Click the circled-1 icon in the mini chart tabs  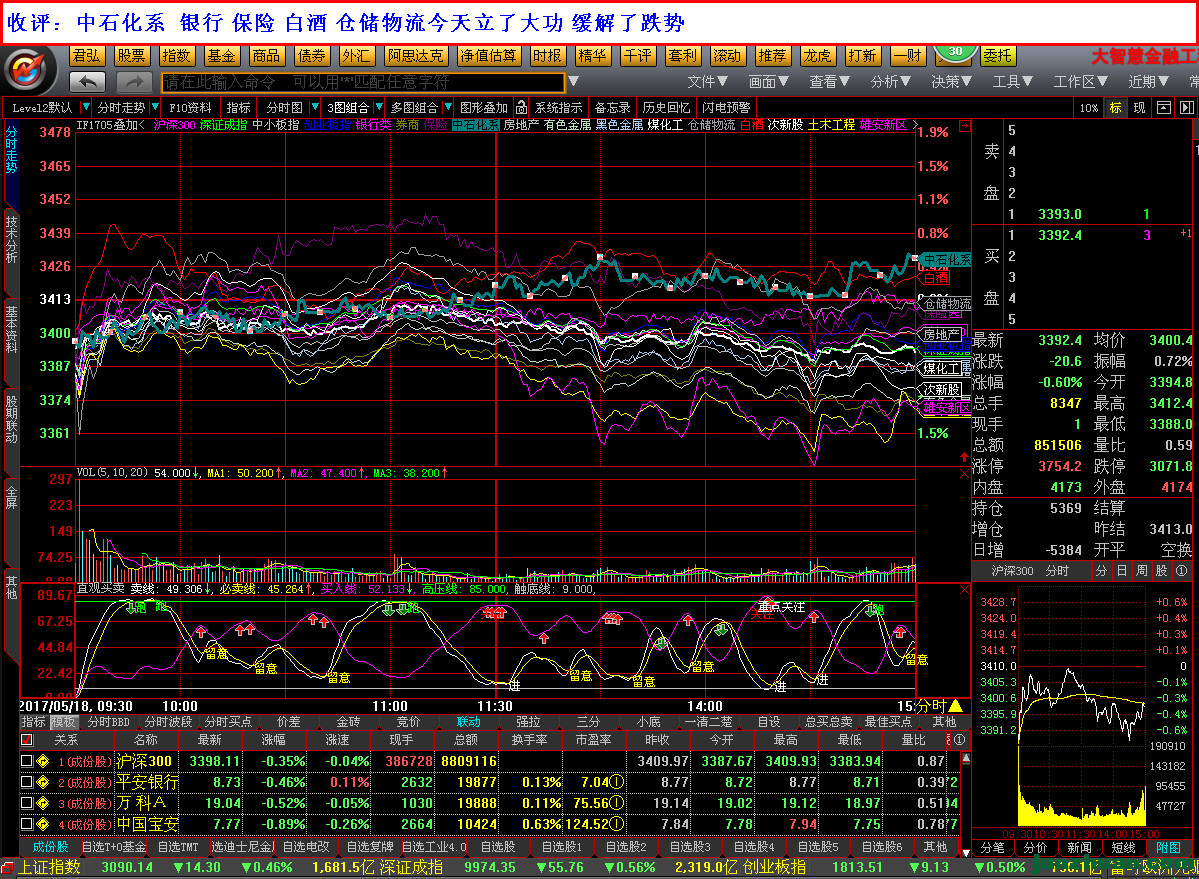coord(1181,571)
